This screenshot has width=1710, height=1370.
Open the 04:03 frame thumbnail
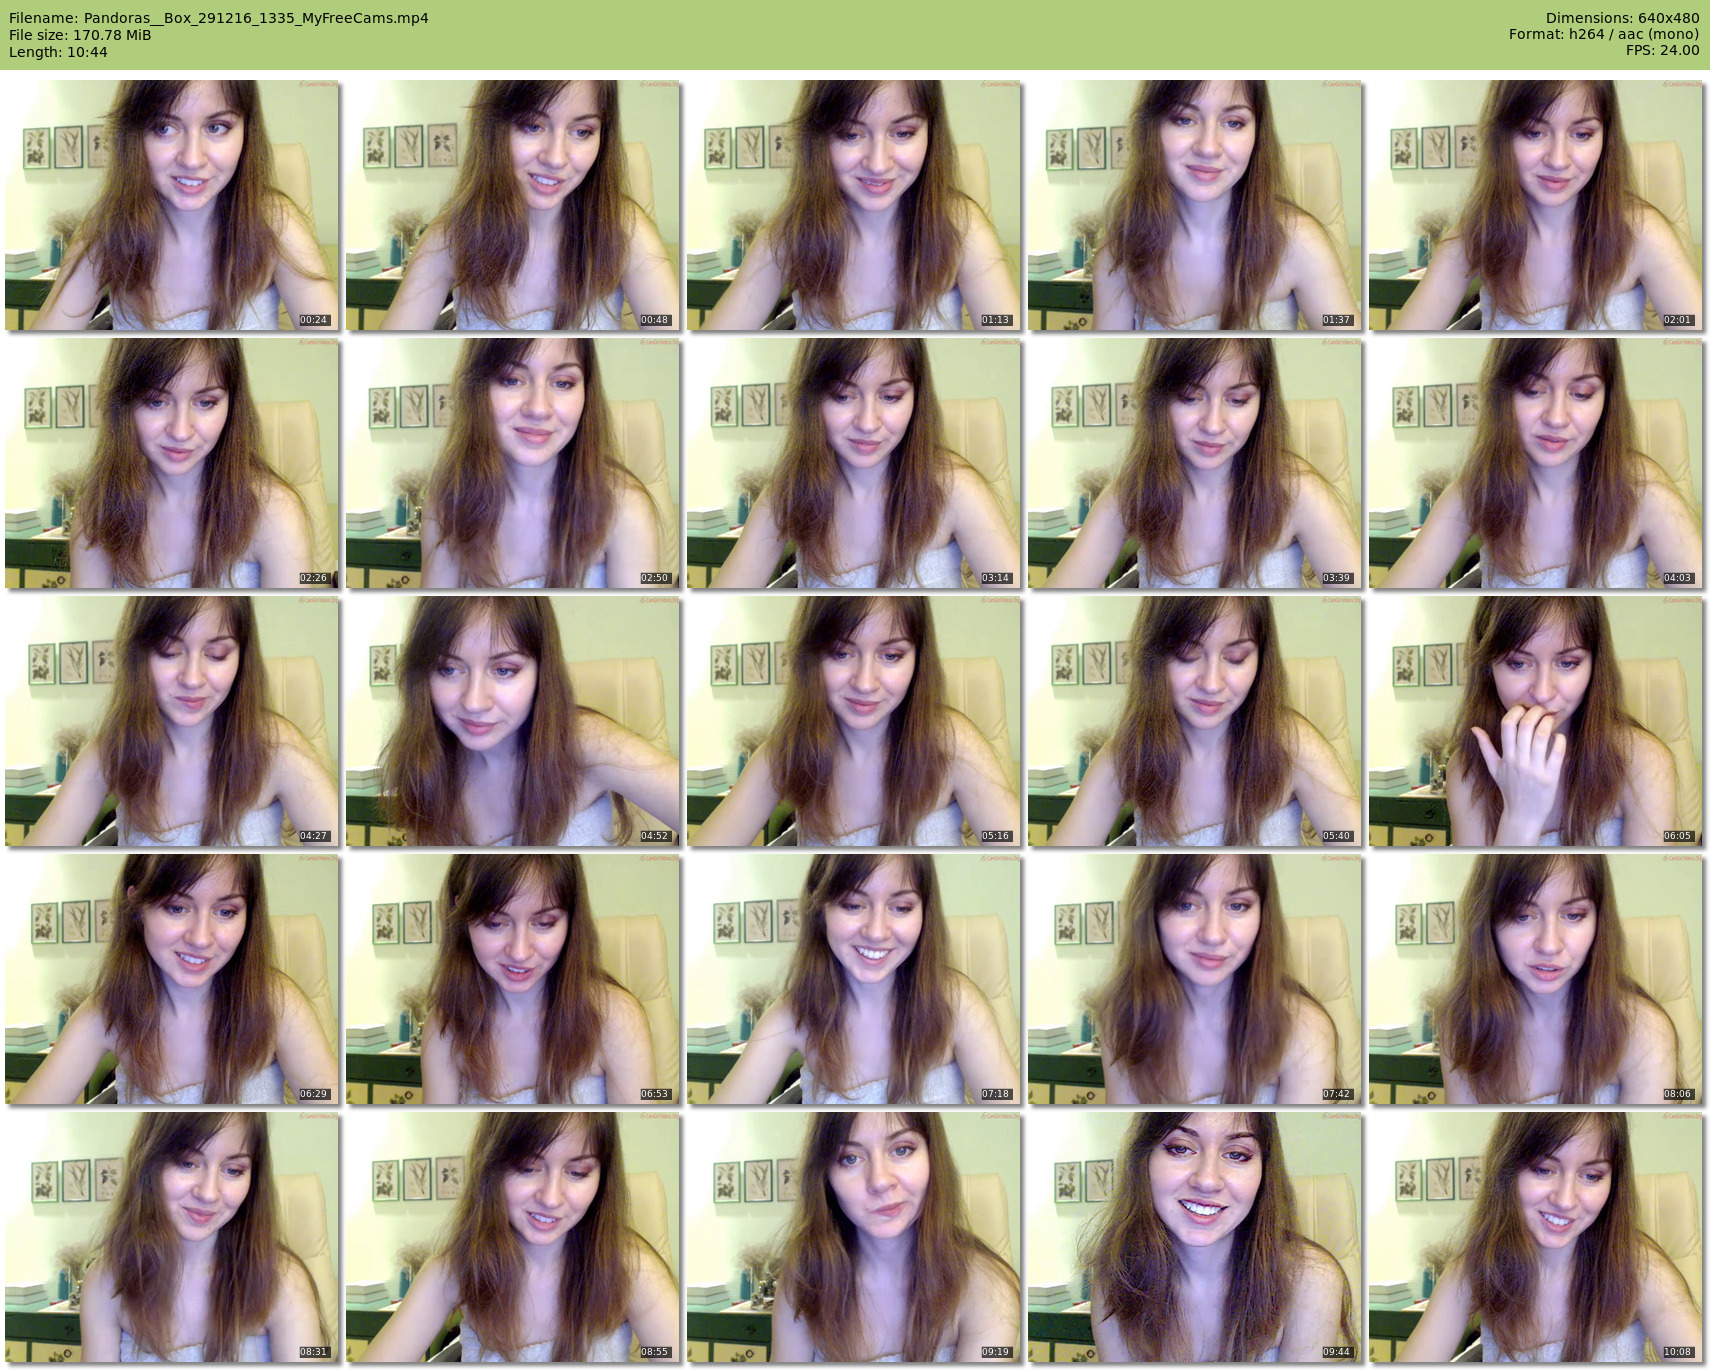(x=1535, y=463)
